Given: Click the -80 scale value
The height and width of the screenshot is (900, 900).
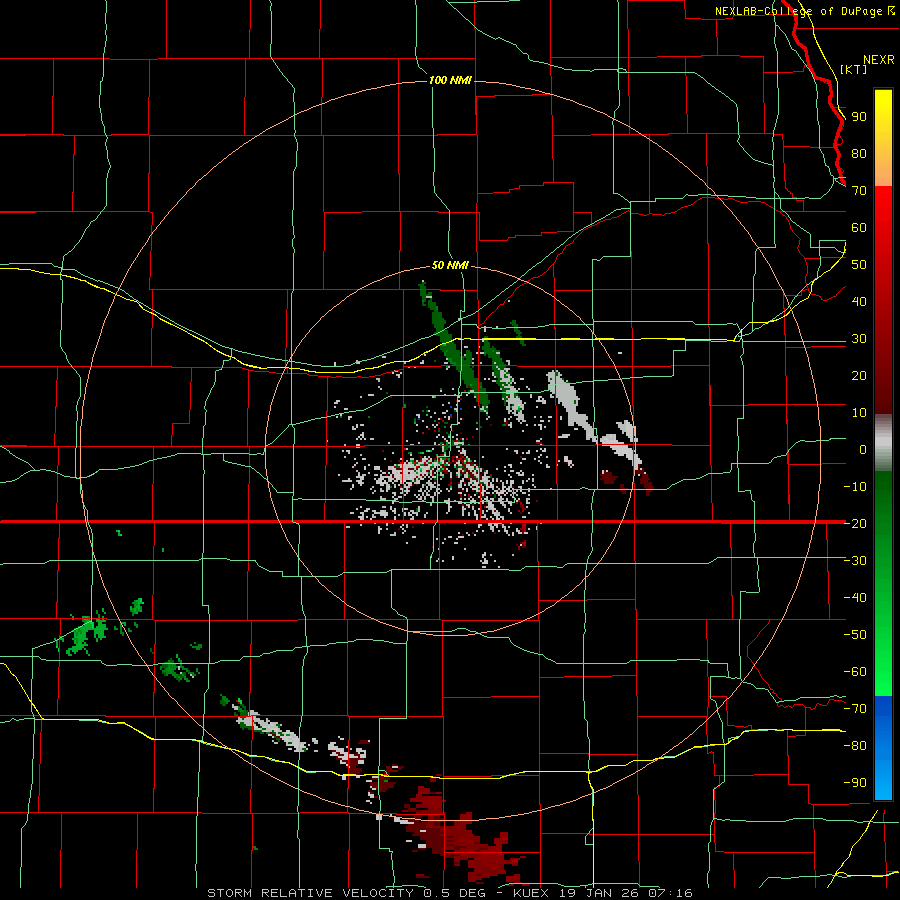Looking at the screenshot, I should pos(855,746).
